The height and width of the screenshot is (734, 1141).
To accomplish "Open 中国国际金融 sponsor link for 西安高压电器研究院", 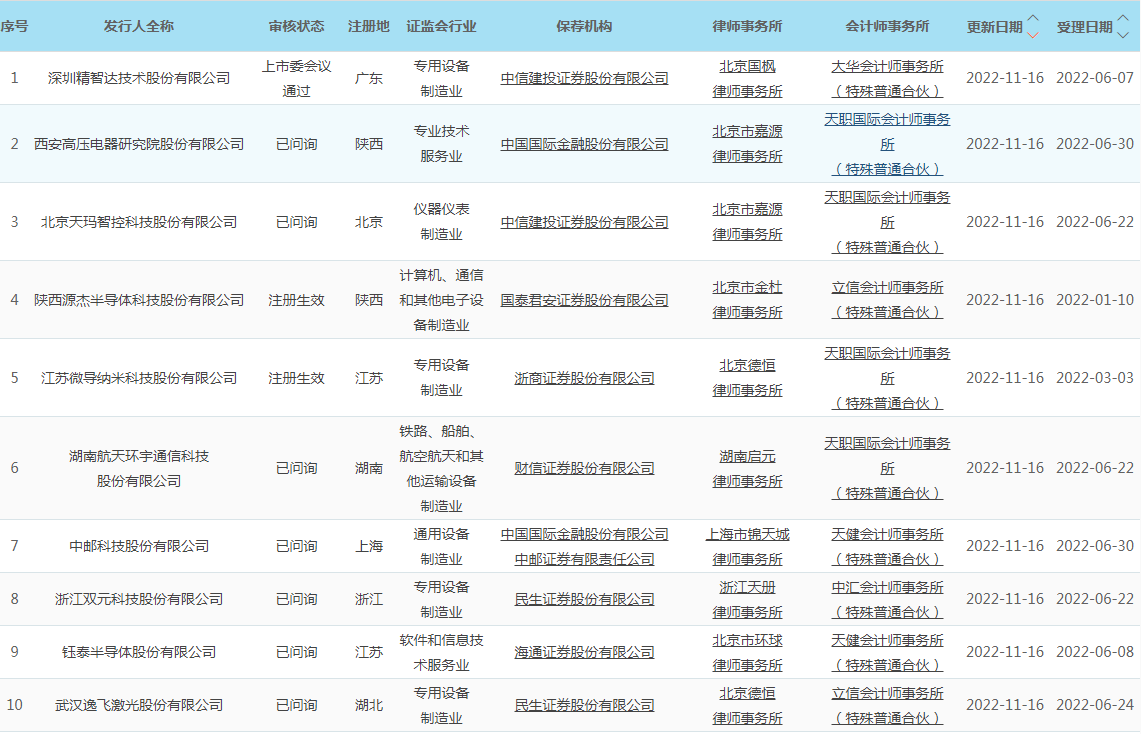I will [x=584, y=144].
